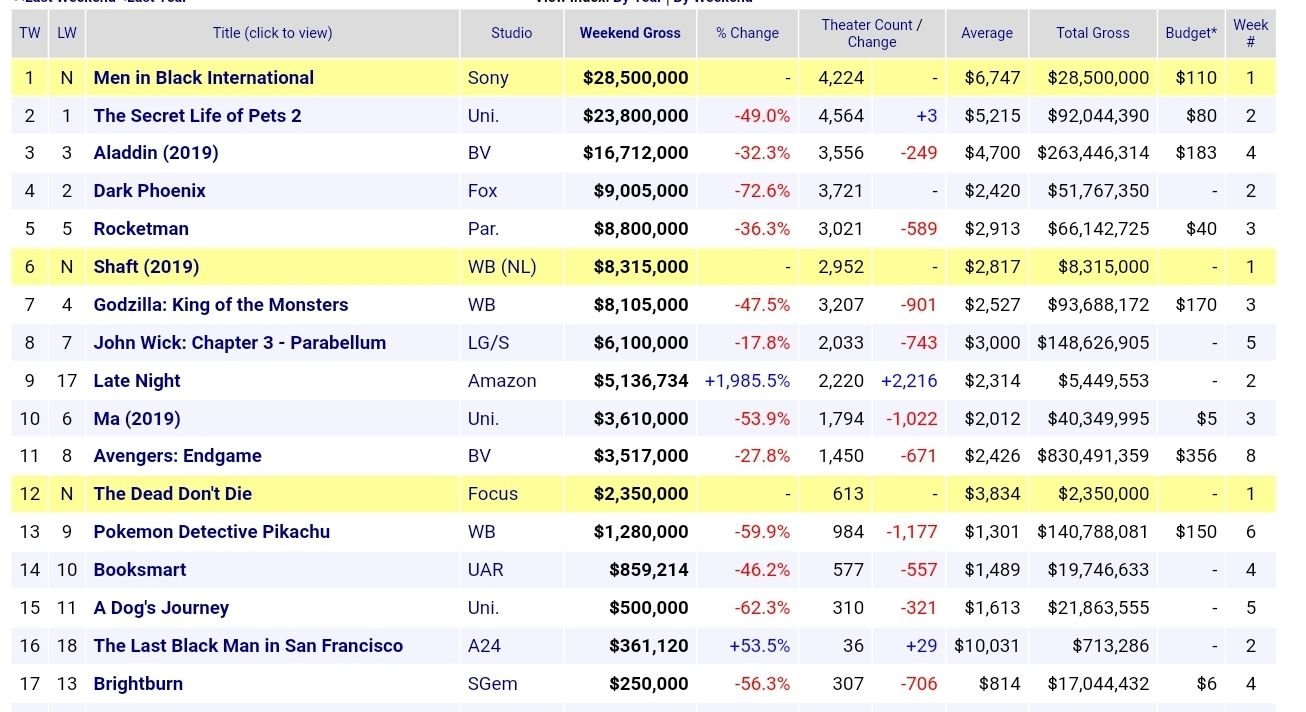Select total gross $263,446,314
The height and width of the screenshot is (712, 1306).
(x=1093, y=153)
